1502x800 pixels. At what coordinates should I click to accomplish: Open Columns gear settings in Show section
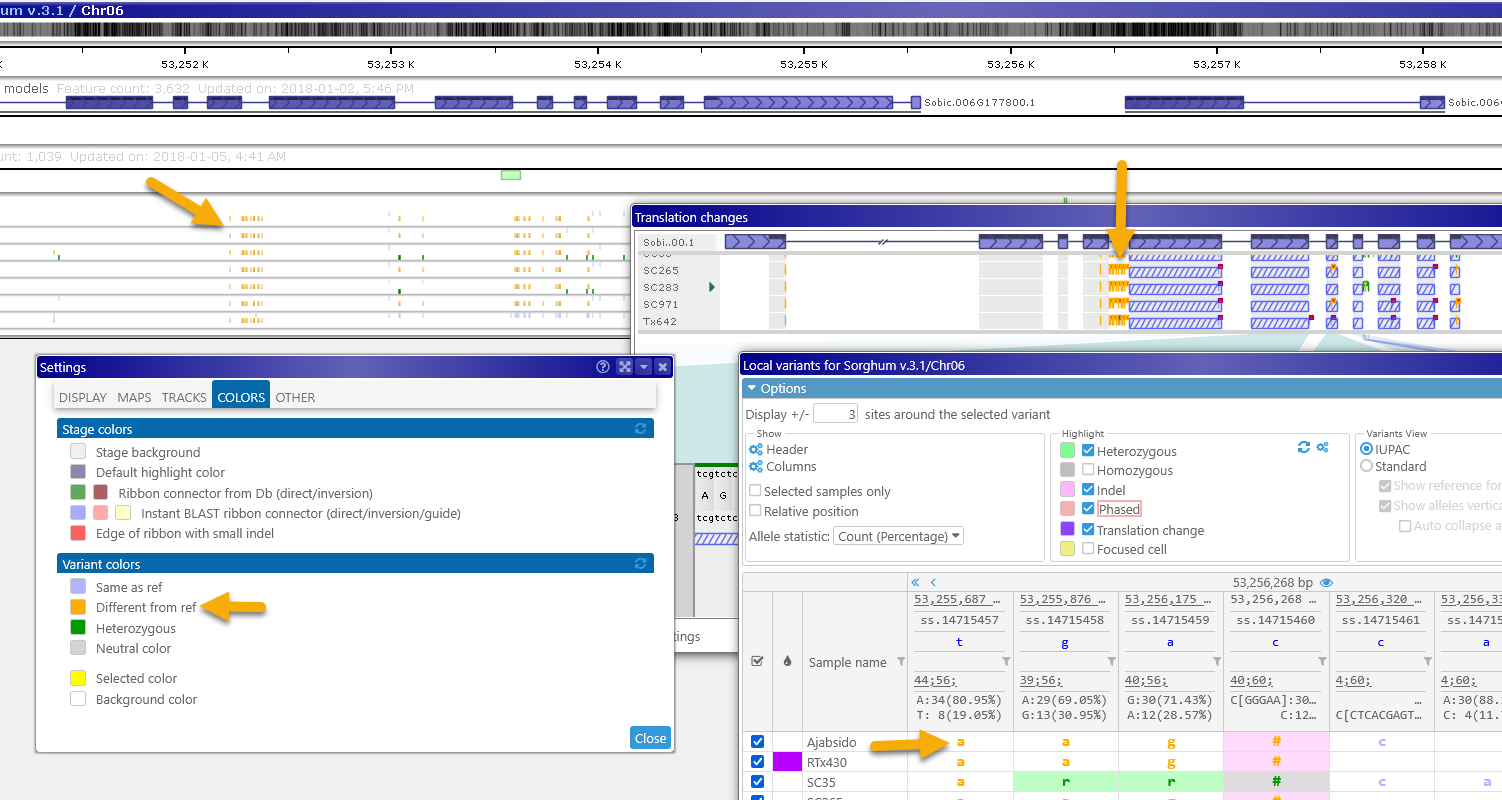(756, 467)
